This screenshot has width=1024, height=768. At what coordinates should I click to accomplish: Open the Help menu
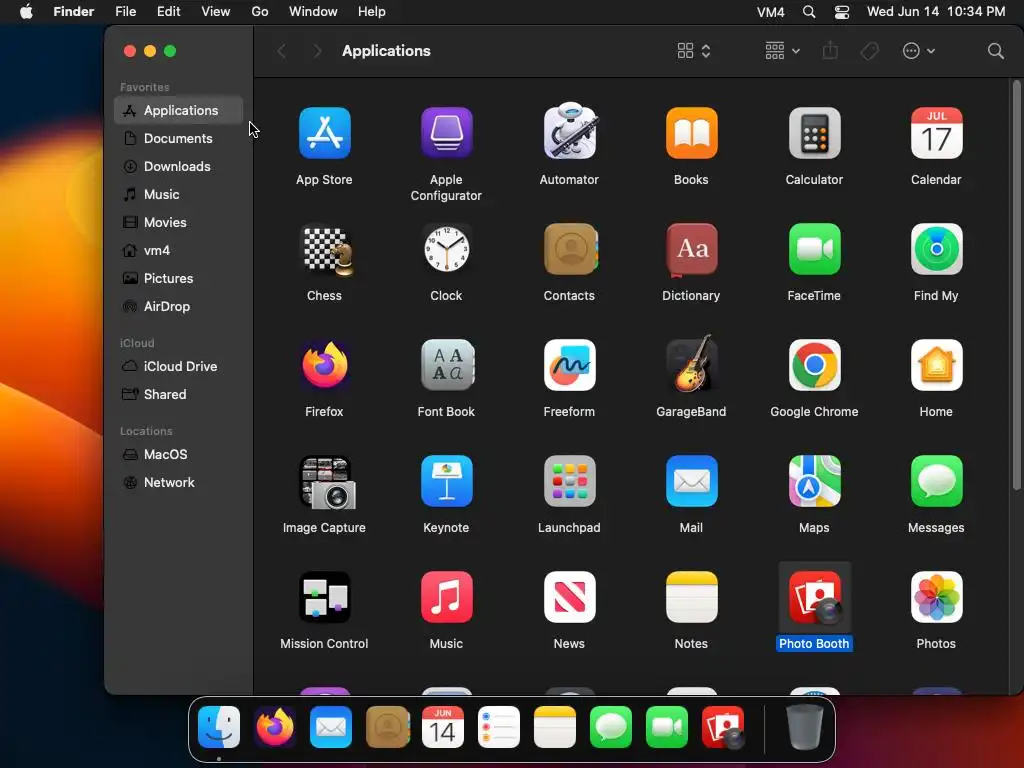click(372, 12)
